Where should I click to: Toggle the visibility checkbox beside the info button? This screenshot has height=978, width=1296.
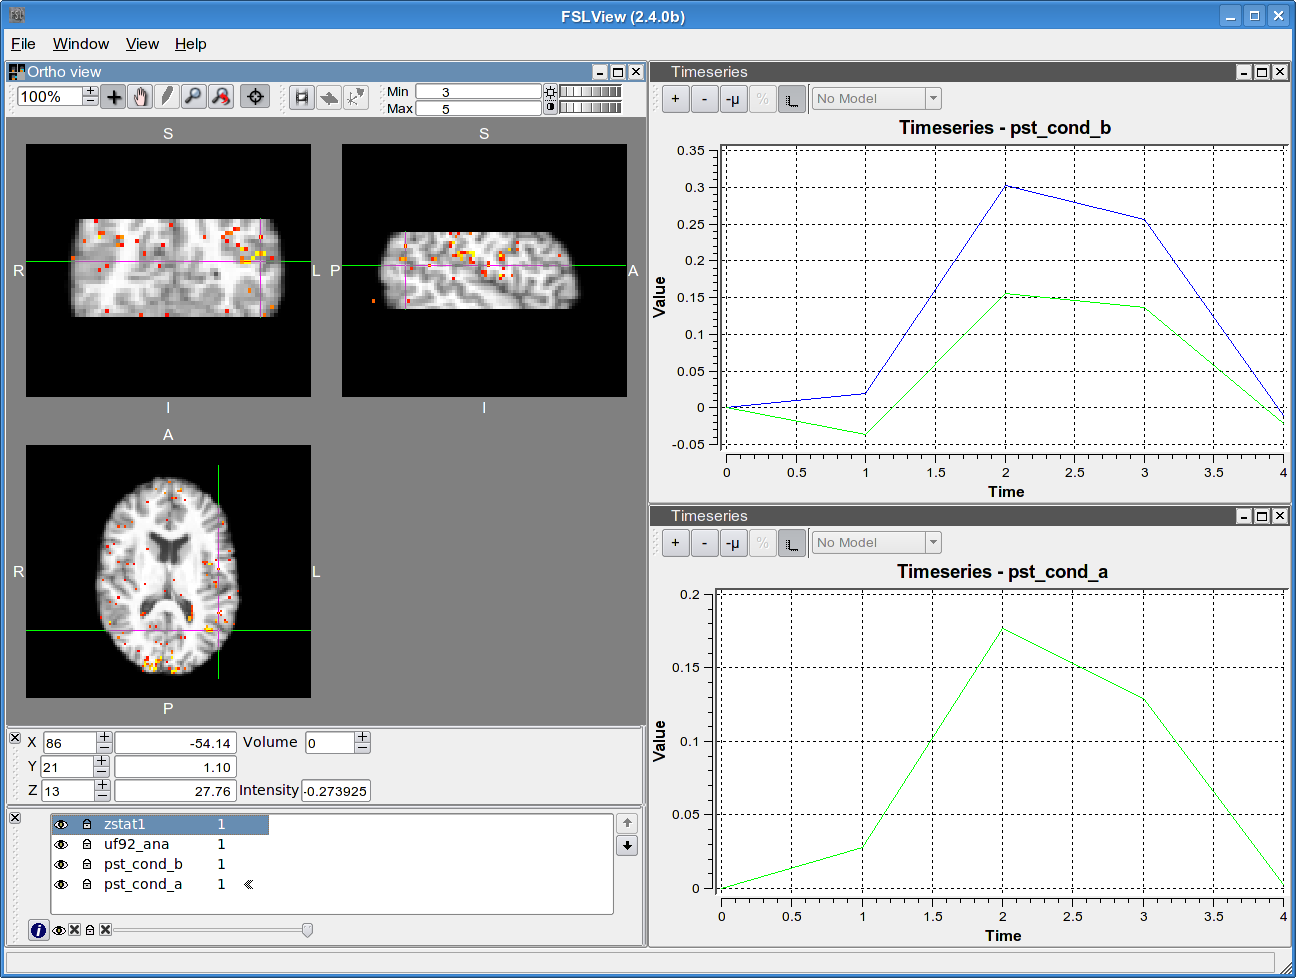pyautogui.click(x=74, y=930)
